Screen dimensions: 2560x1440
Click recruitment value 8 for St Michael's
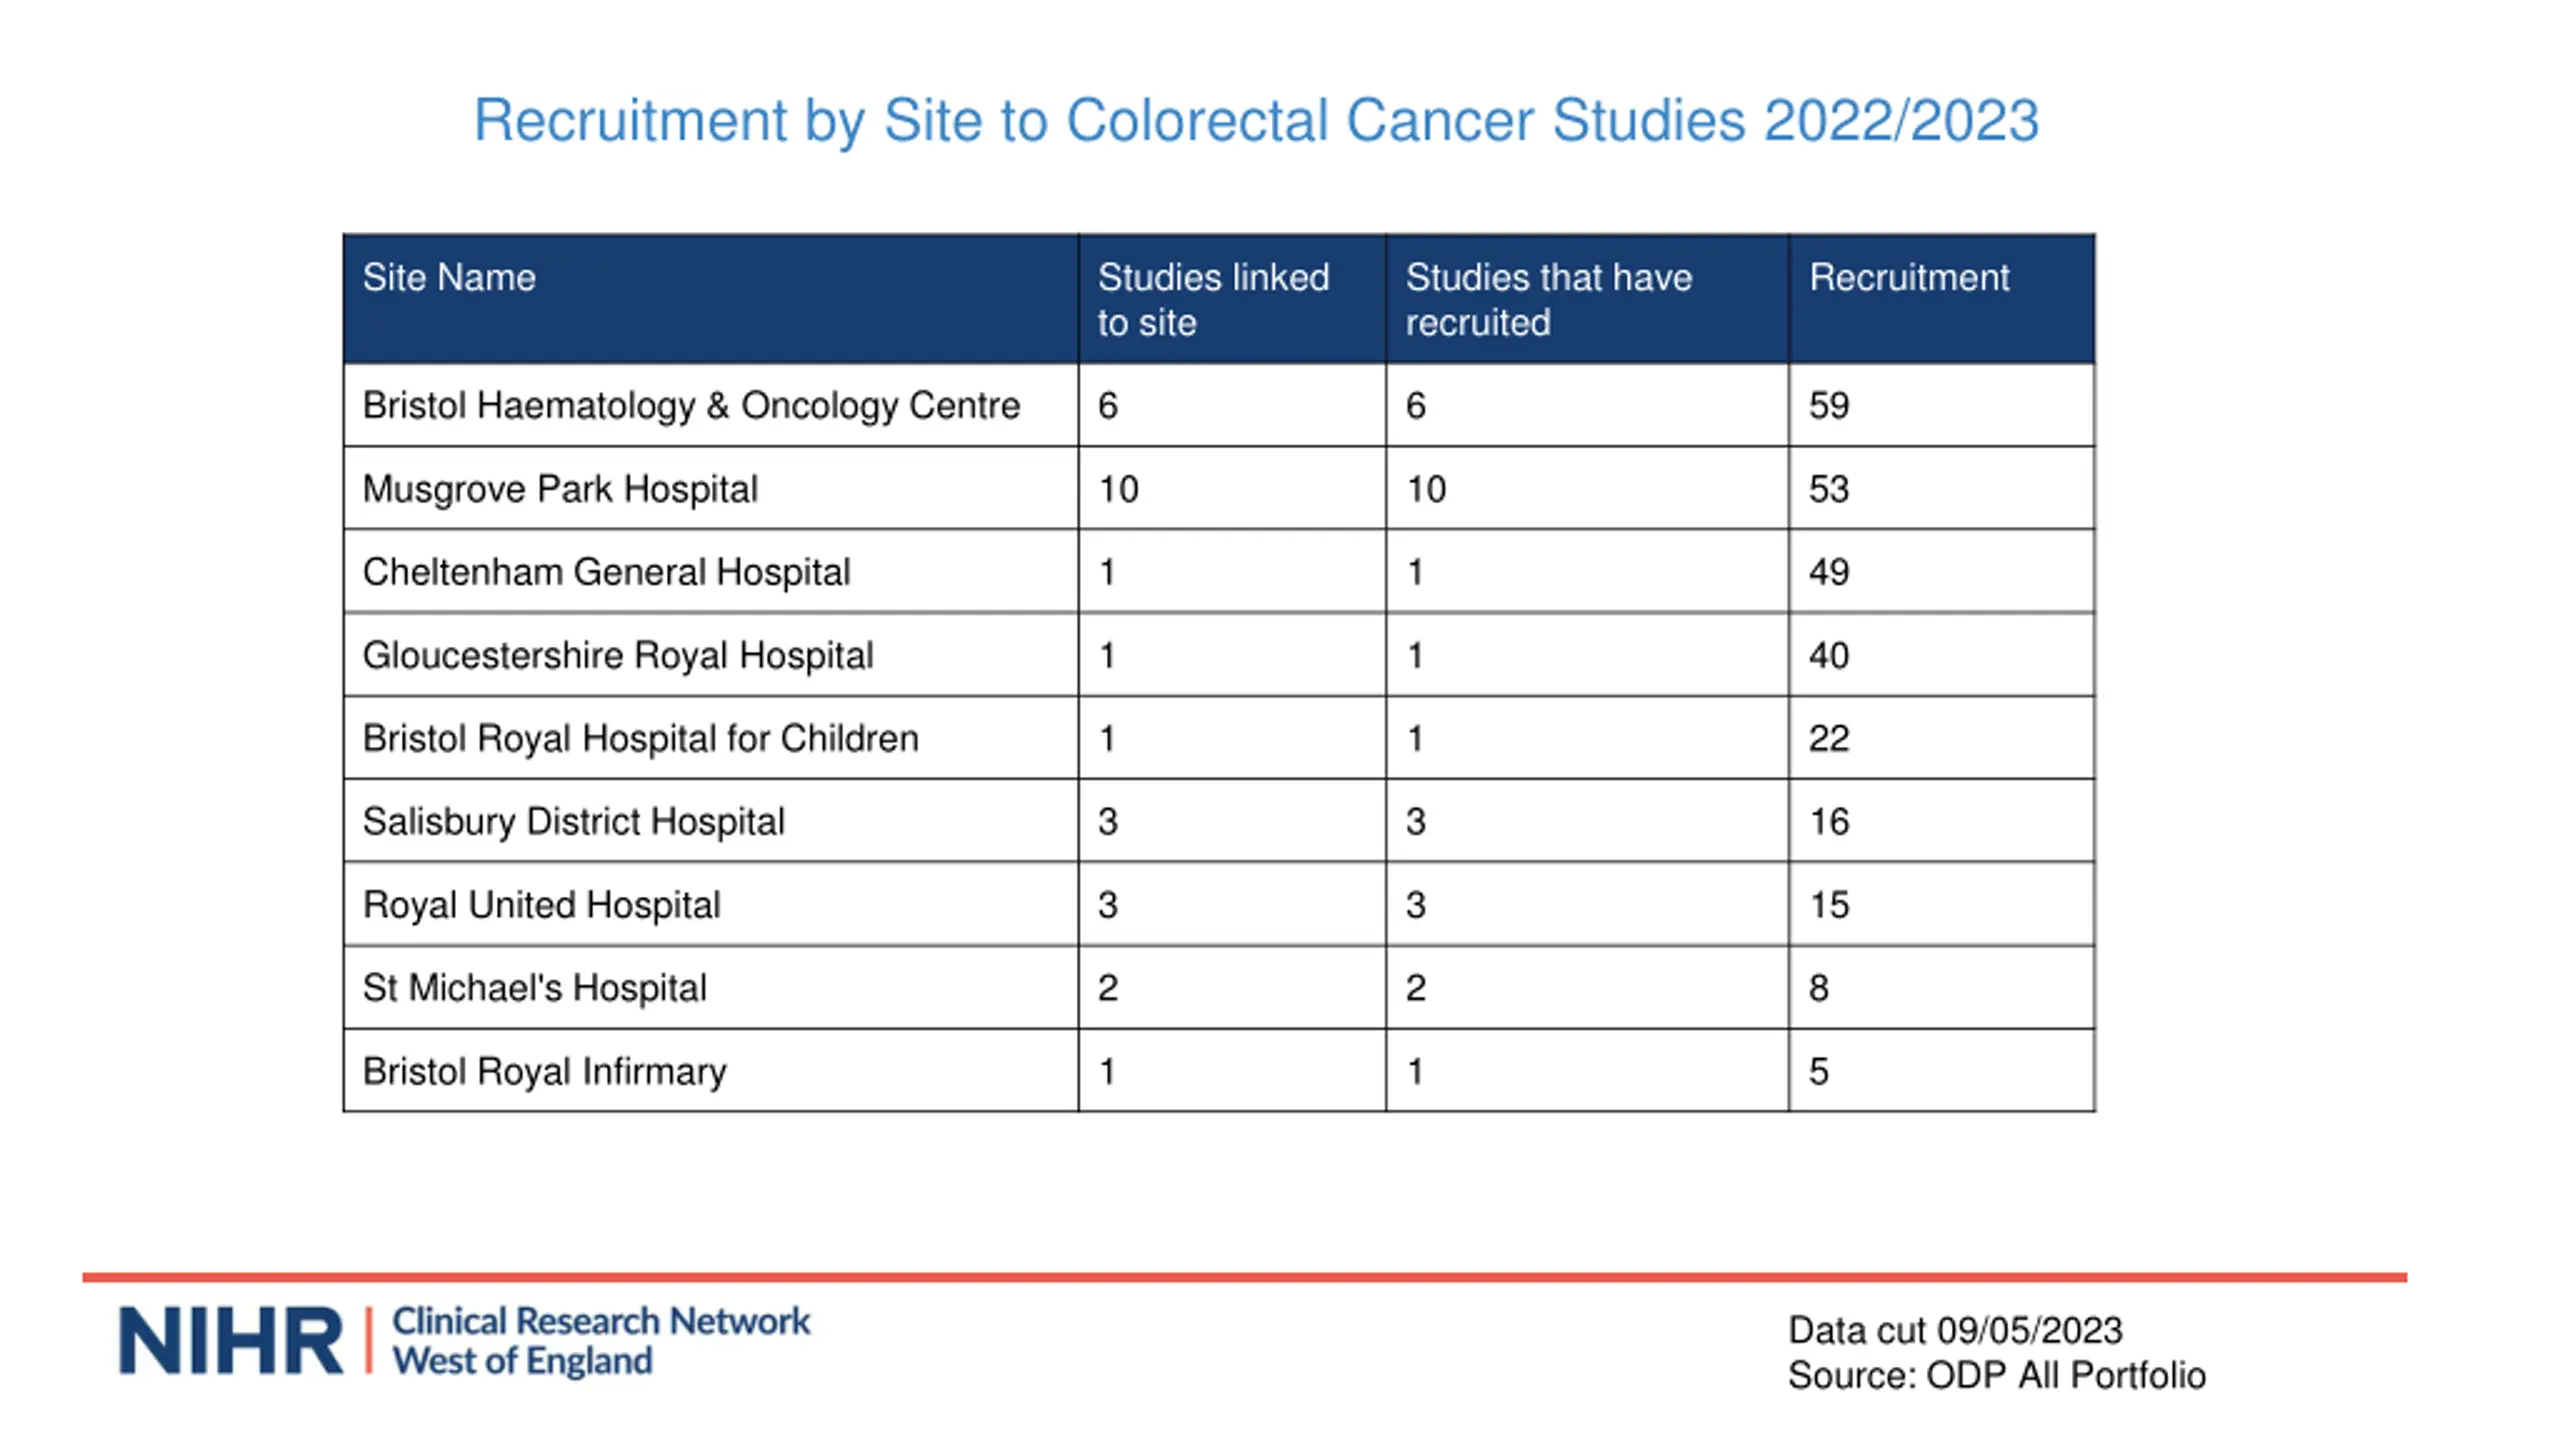(1818, 988)
